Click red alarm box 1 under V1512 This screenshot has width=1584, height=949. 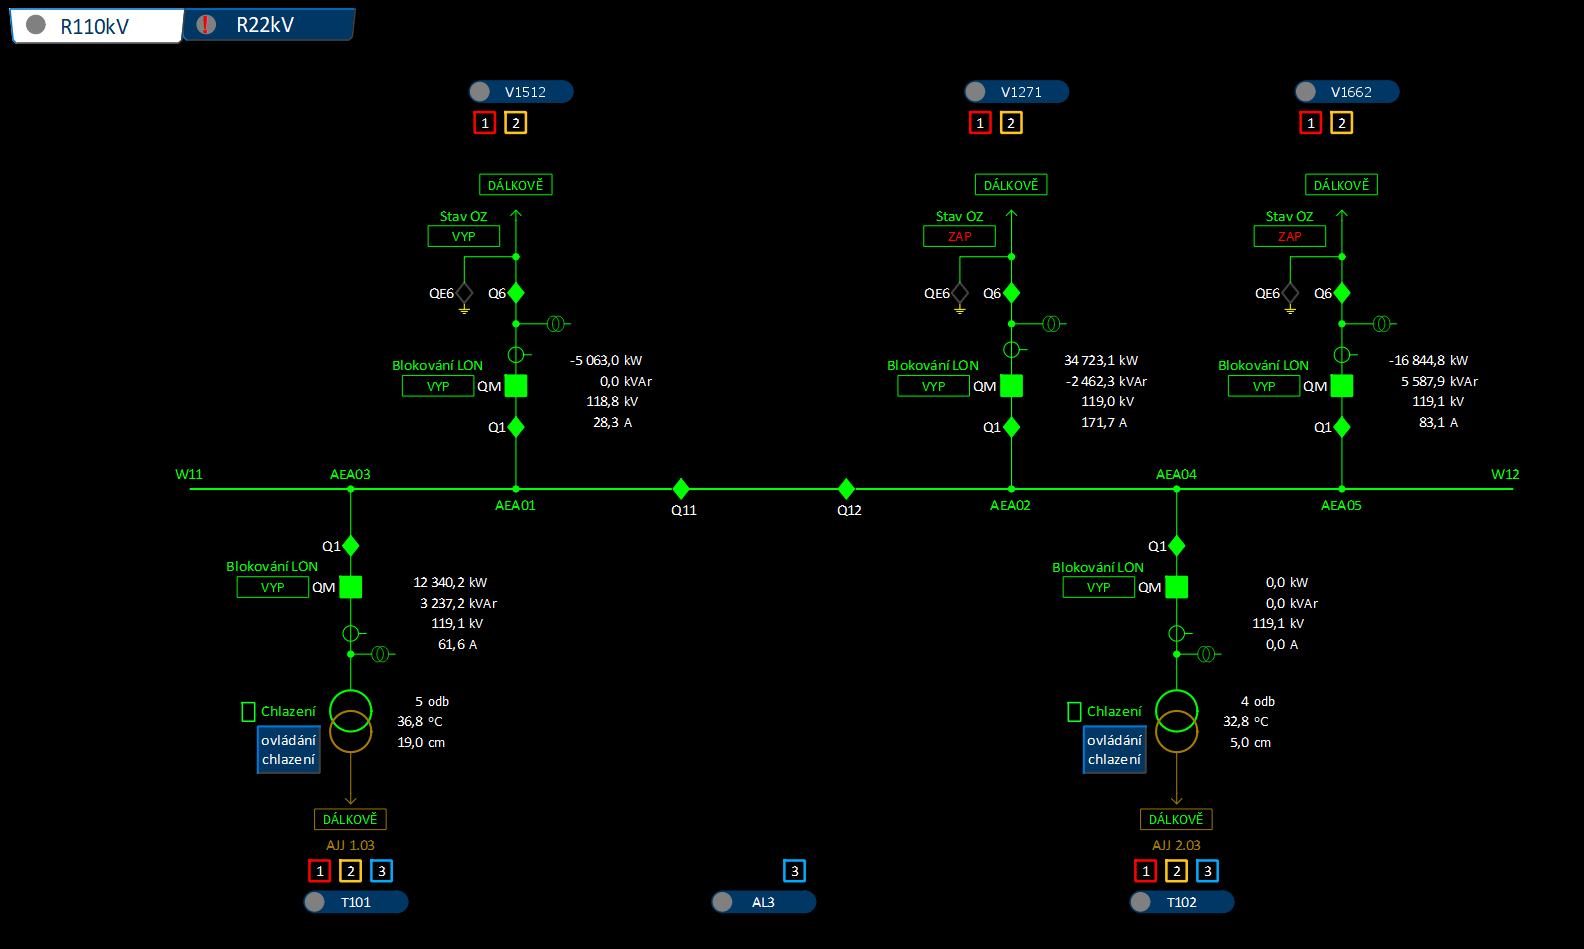pos(485,123)
